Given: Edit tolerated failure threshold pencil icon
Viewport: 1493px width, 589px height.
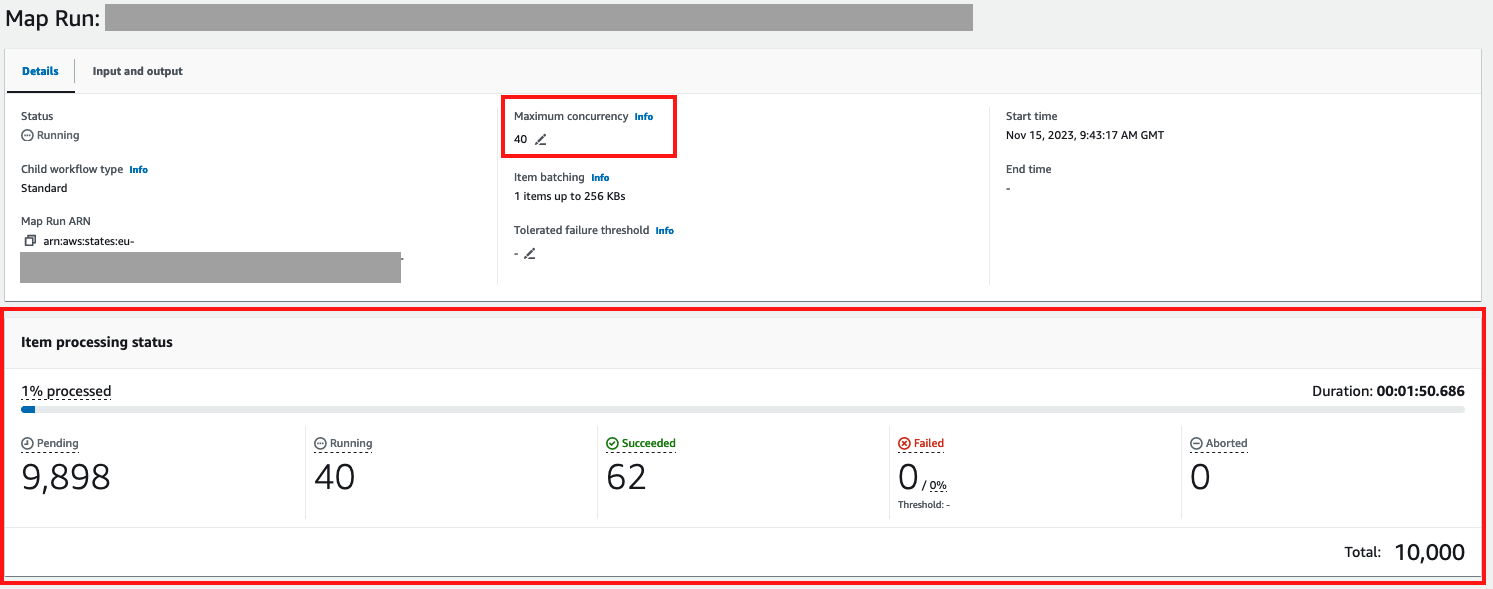Looking at the screenshot, I should point(530,254).
